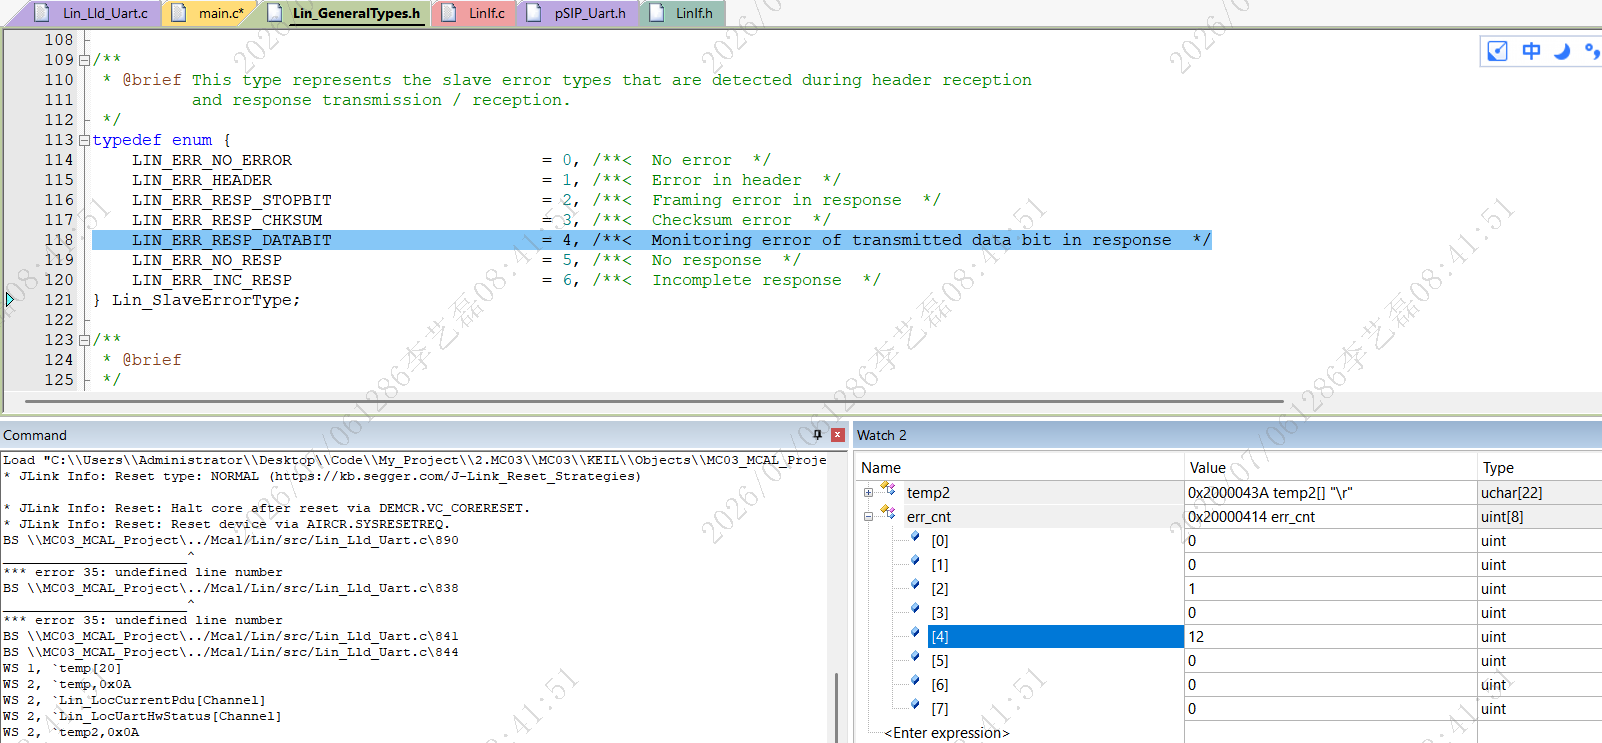This screenshot has height=743, width=1602.
Task: Toggle Chinese punctuation mode icon
Action: [1592, 51]
